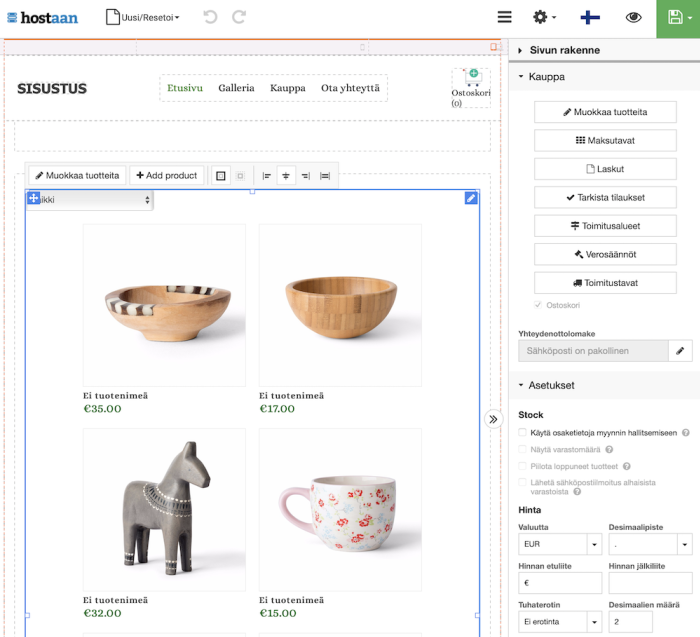
Task: Open Verosäännöt tax rules
Action: click(605, 254)
